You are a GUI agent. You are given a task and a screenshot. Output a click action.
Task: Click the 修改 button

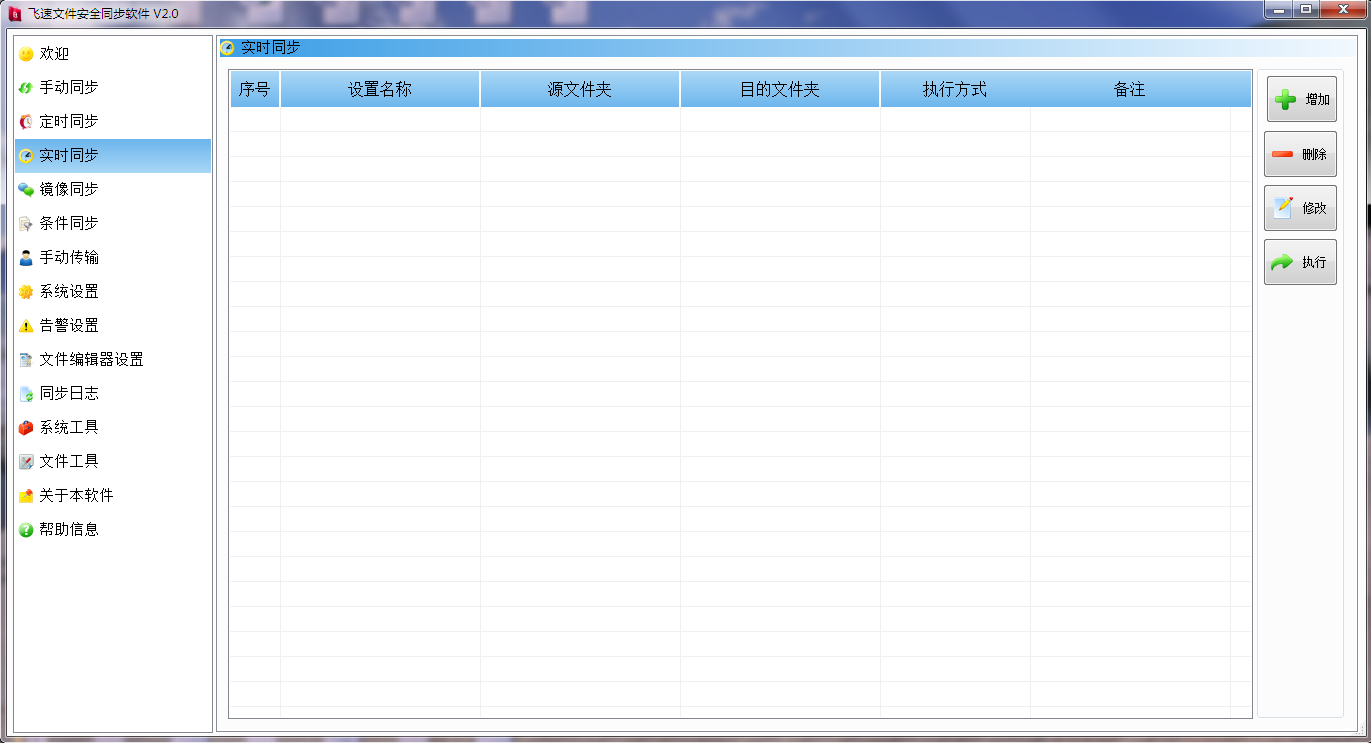(1301, 208)
